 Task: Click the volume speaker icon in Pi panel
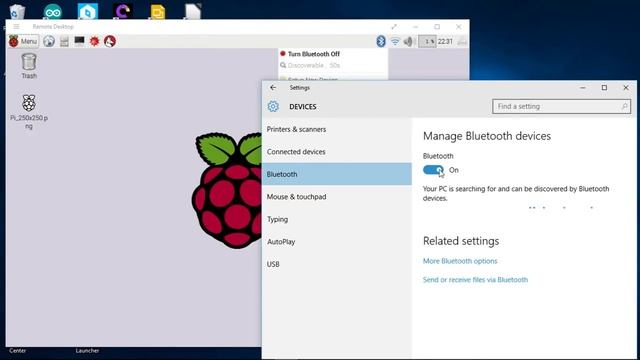click(x=409, y=41)
